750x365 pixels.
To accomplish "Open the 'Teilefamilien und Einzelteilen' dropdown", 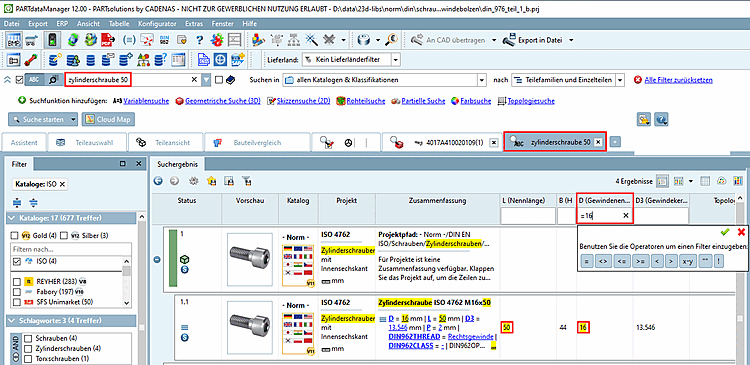I will coord(620,80).
